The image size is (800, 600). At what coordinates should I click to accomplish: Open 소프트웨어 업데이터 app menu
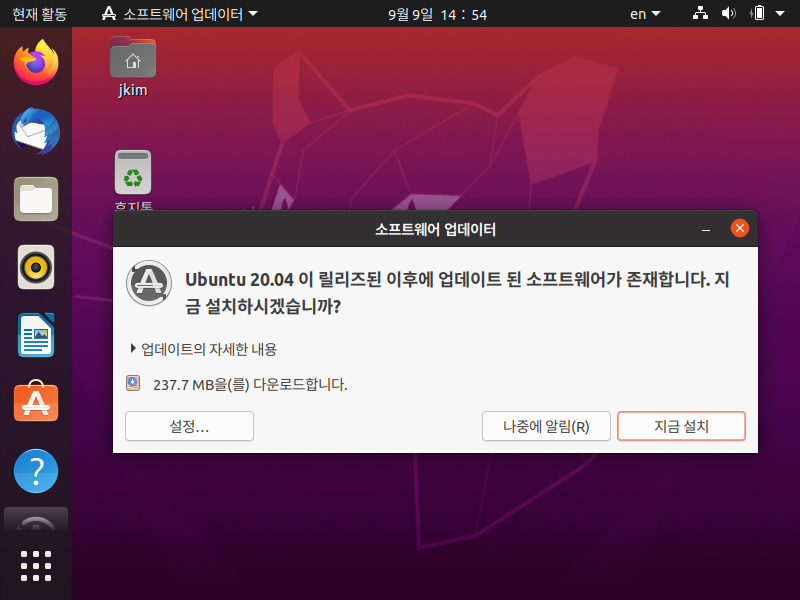(x=180, y=14)
